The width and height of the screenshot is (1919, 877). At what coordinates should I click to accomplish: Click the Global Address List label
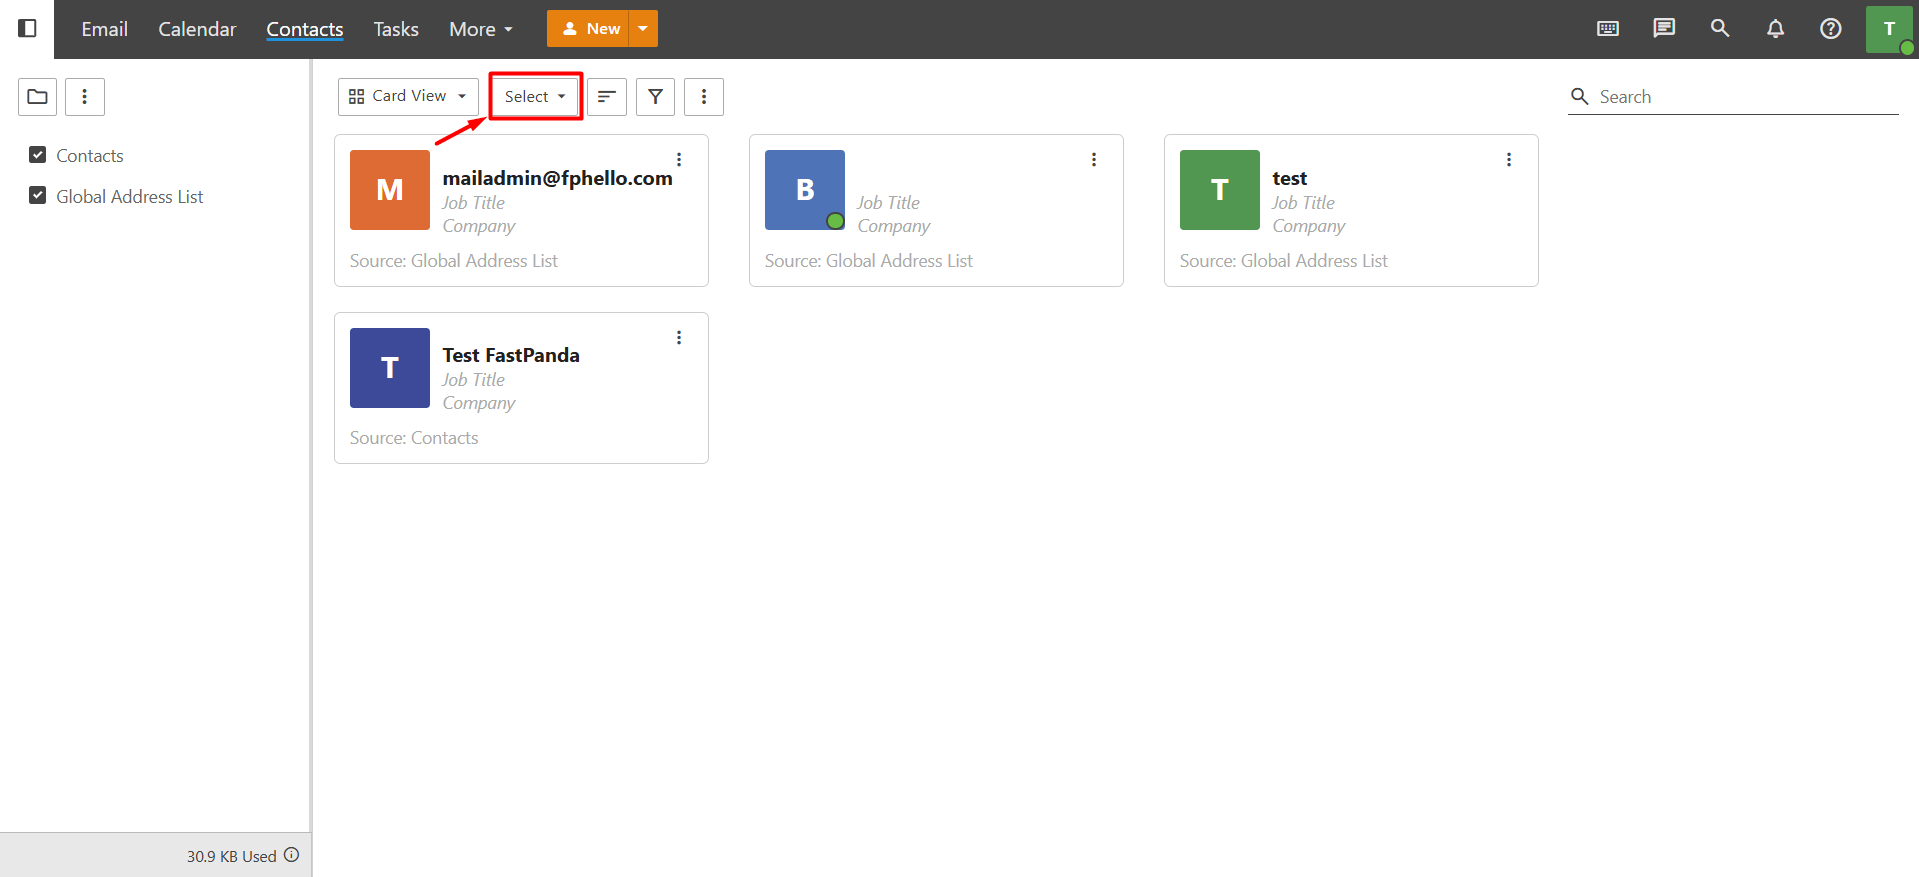click(130, 197)
